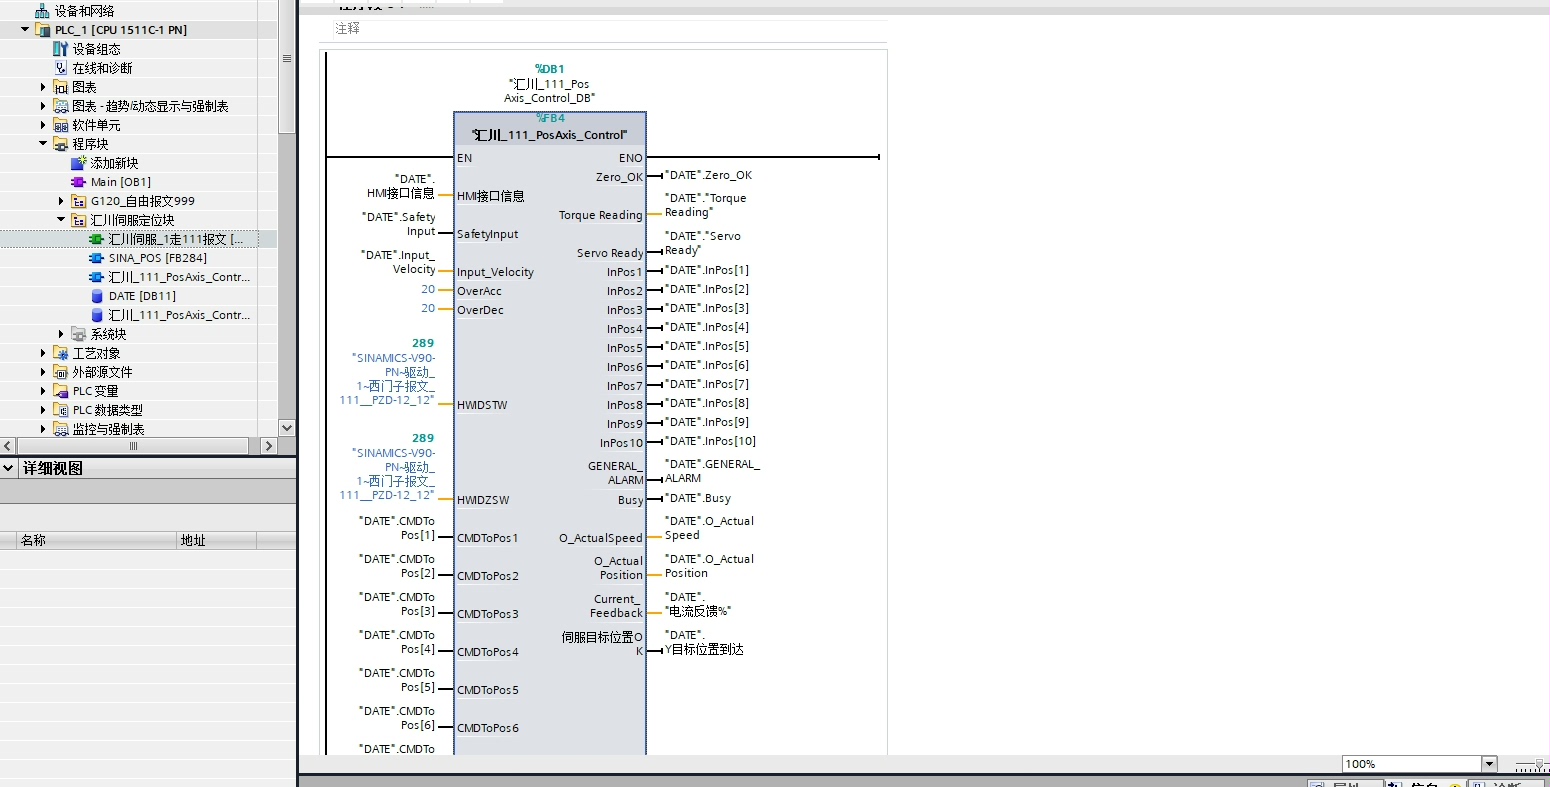Collapse the 汇川伺服定位块 group node
Image resolution: width=1550 pixels, height=787 pixels.
(x=61, y=220)
